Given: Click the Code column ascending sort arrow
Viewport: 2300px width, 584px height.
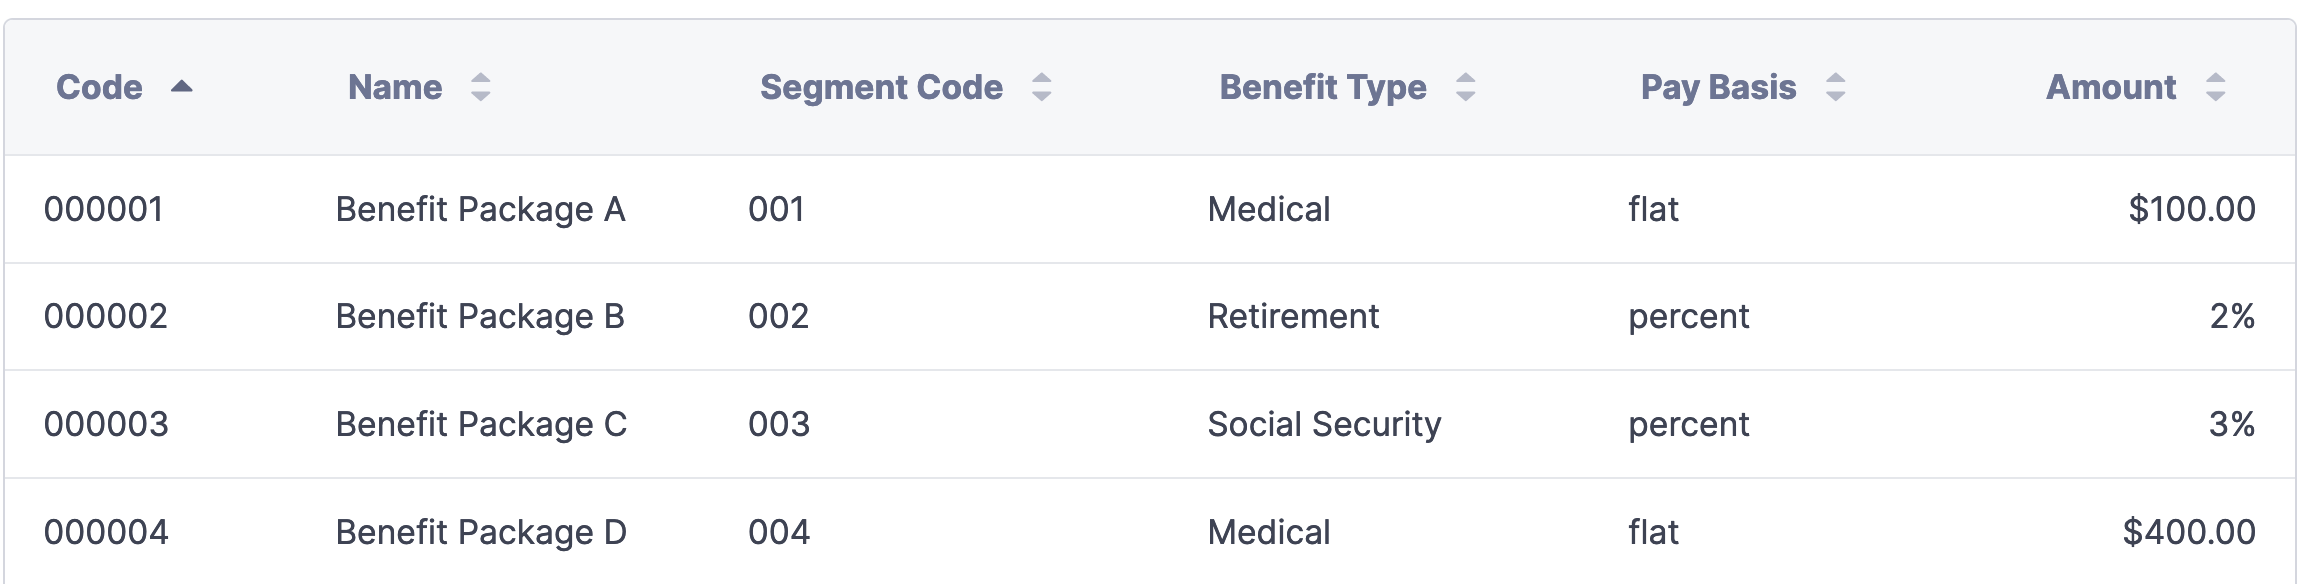Looking at the screenshot, I should coord(181,87).
